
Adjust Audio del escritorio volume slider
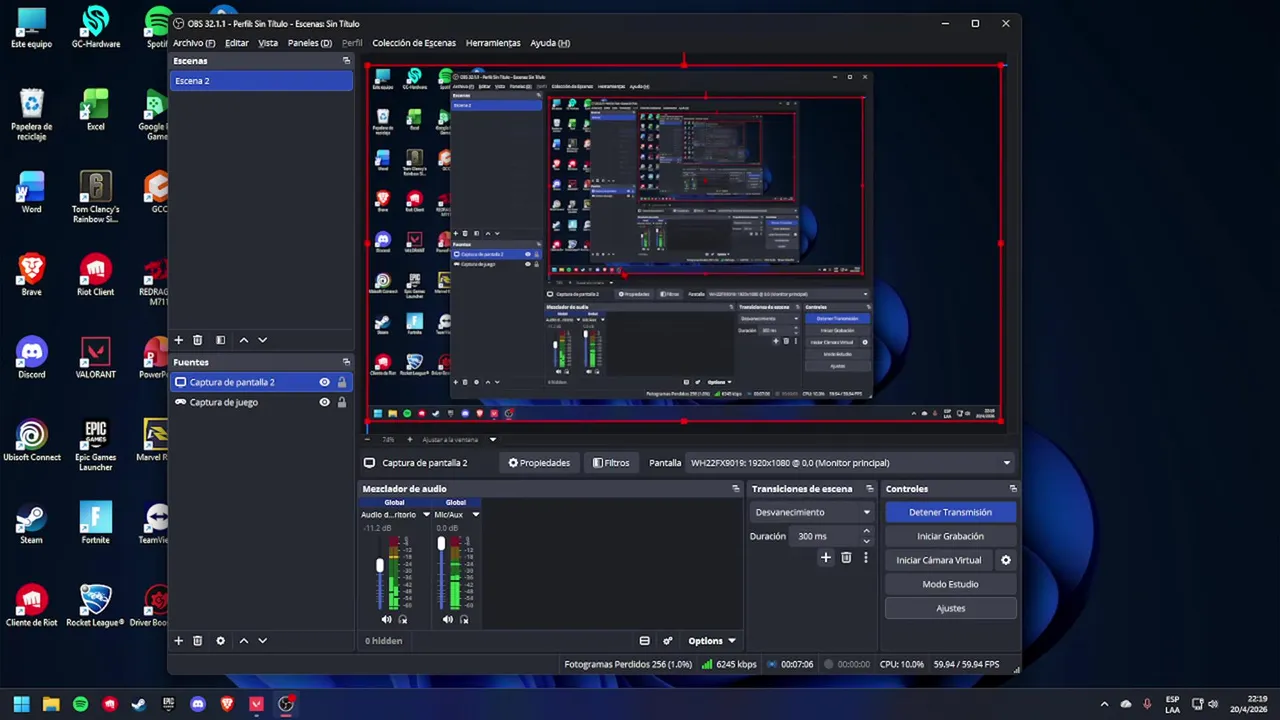pos(380,566)
